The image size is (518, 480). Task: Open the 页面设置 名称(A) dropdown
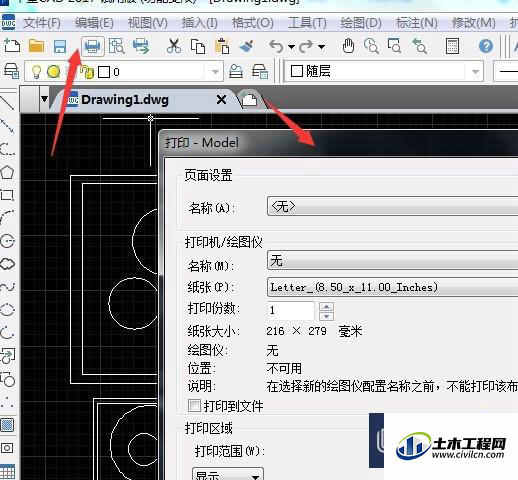(392, 206)
